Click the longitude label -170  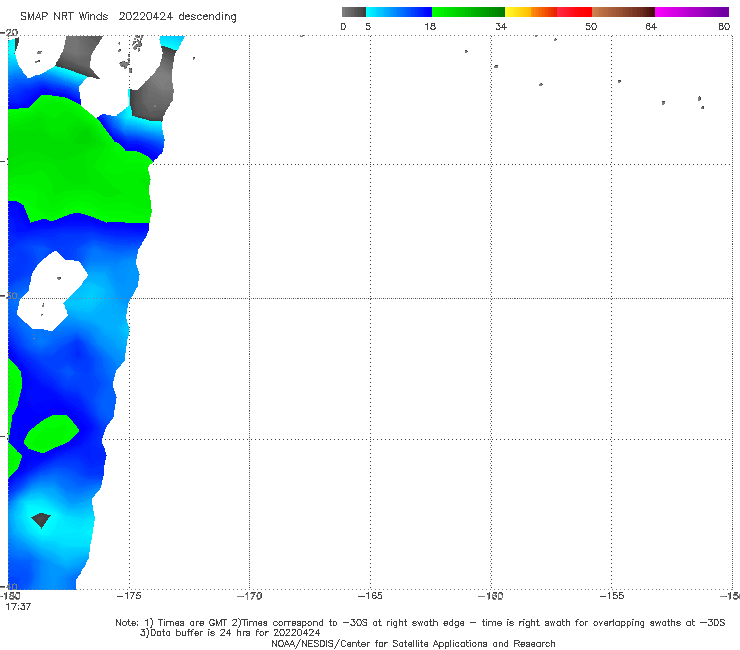[x=250, y=596]
